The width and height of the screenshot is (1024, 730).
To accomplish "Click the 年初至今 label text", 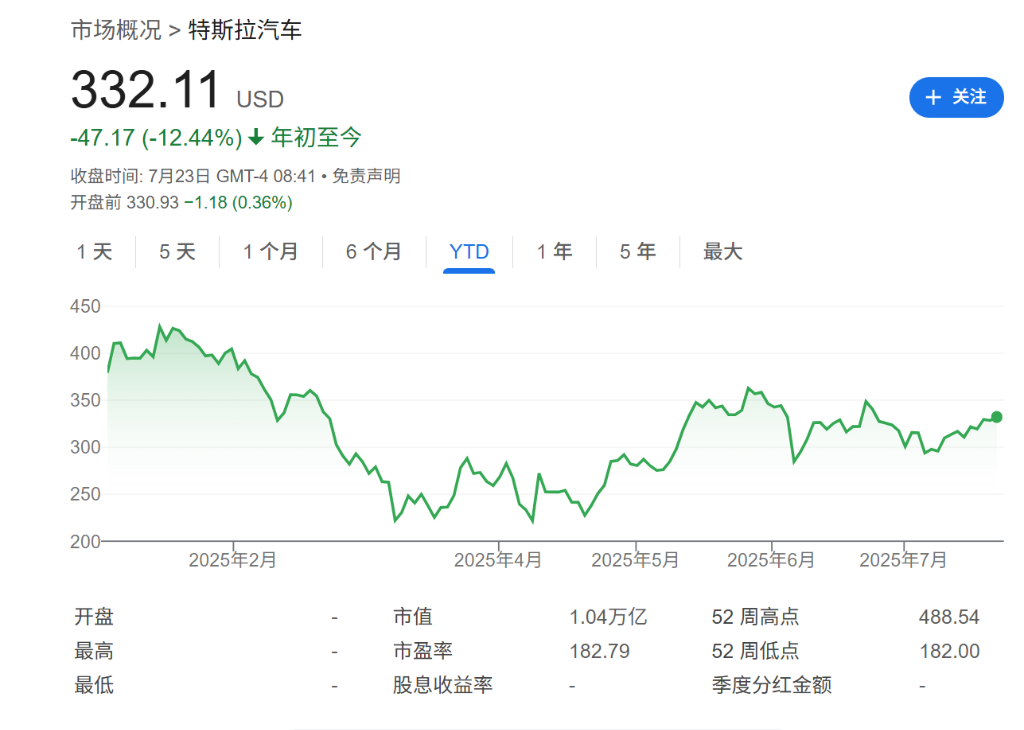I will click(316, 137).
